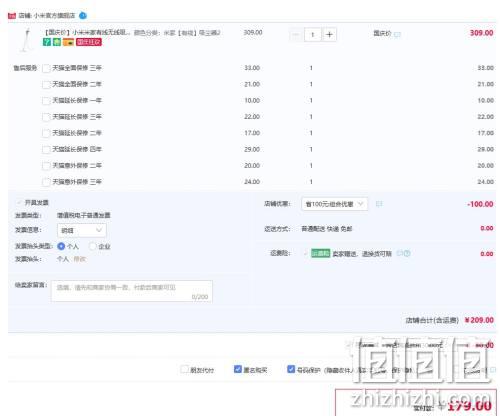Check the 17.00 two-year extended warranty option

point(46,134)
